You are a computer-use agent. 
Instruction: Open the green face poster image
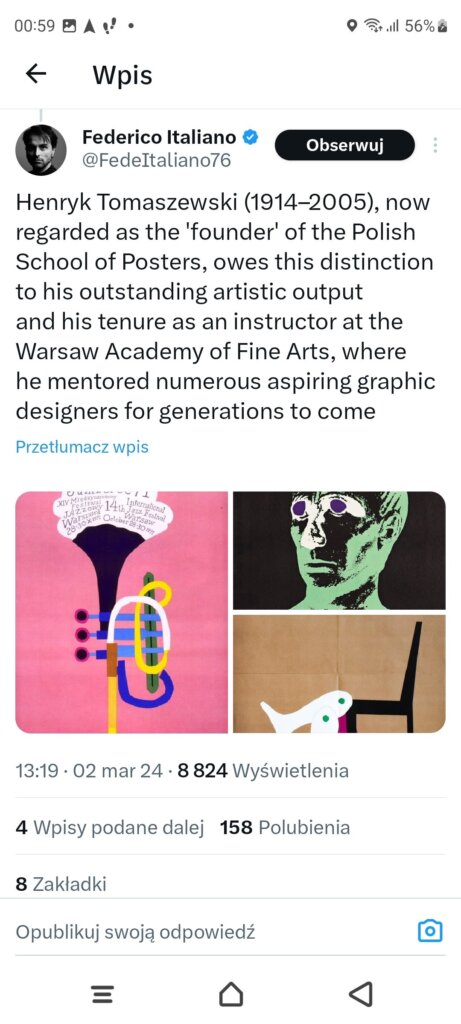[x=340, y=550]
